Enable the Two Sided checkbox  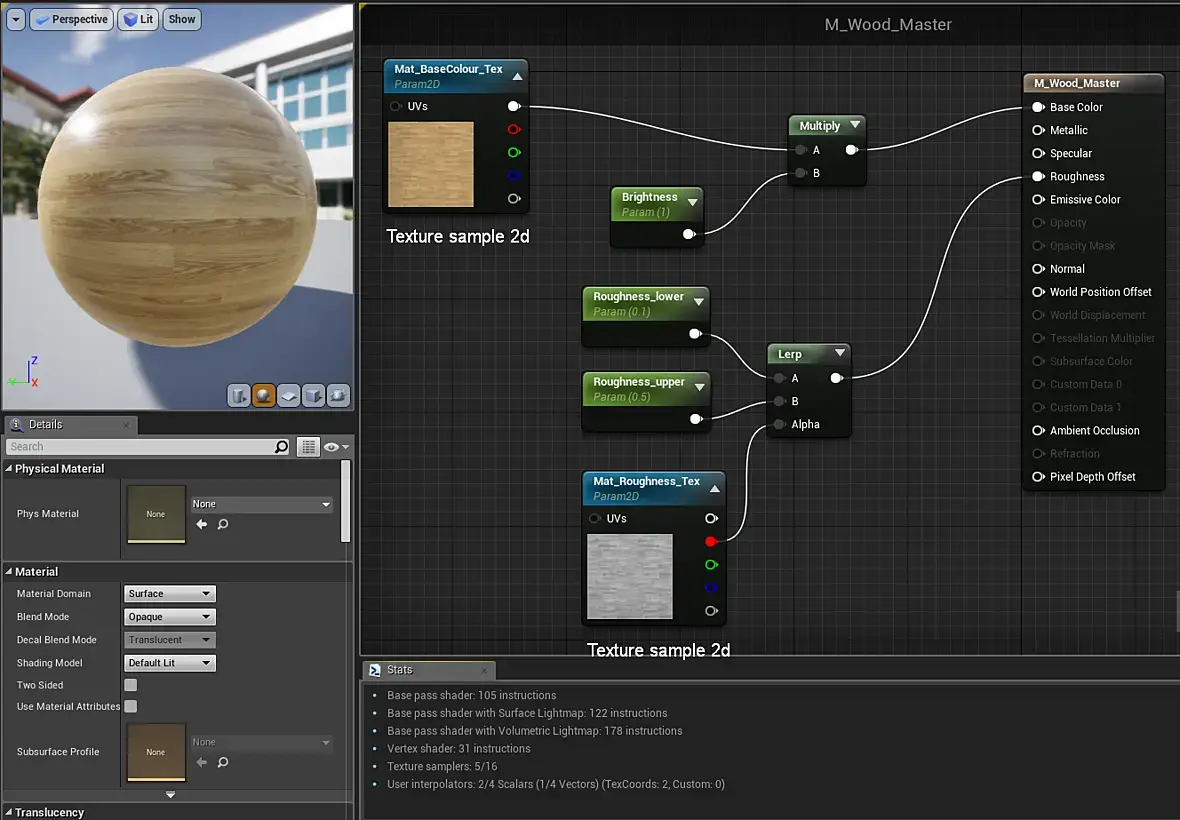click(x=130, y=685)
